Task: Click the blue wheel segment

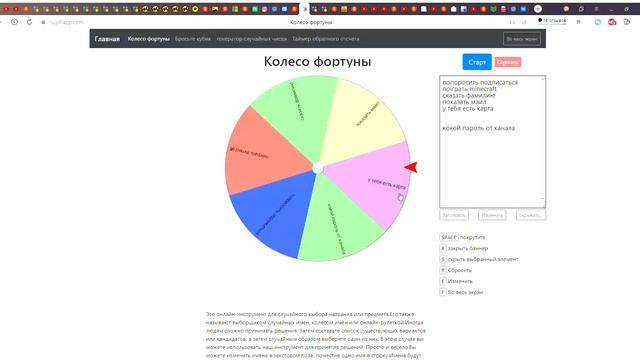Action: (276, 212)
